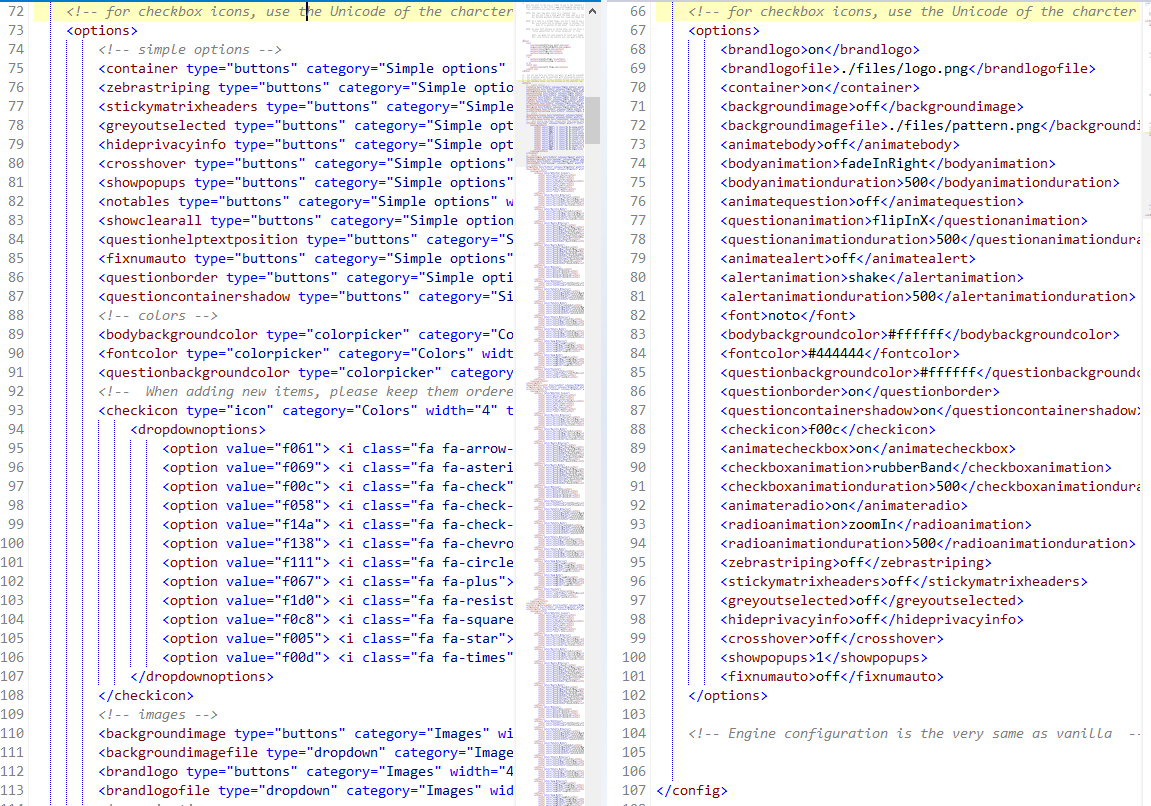1151x806 pixels.
Task: Click the minimap code overview
Action: tap(560, 400)
